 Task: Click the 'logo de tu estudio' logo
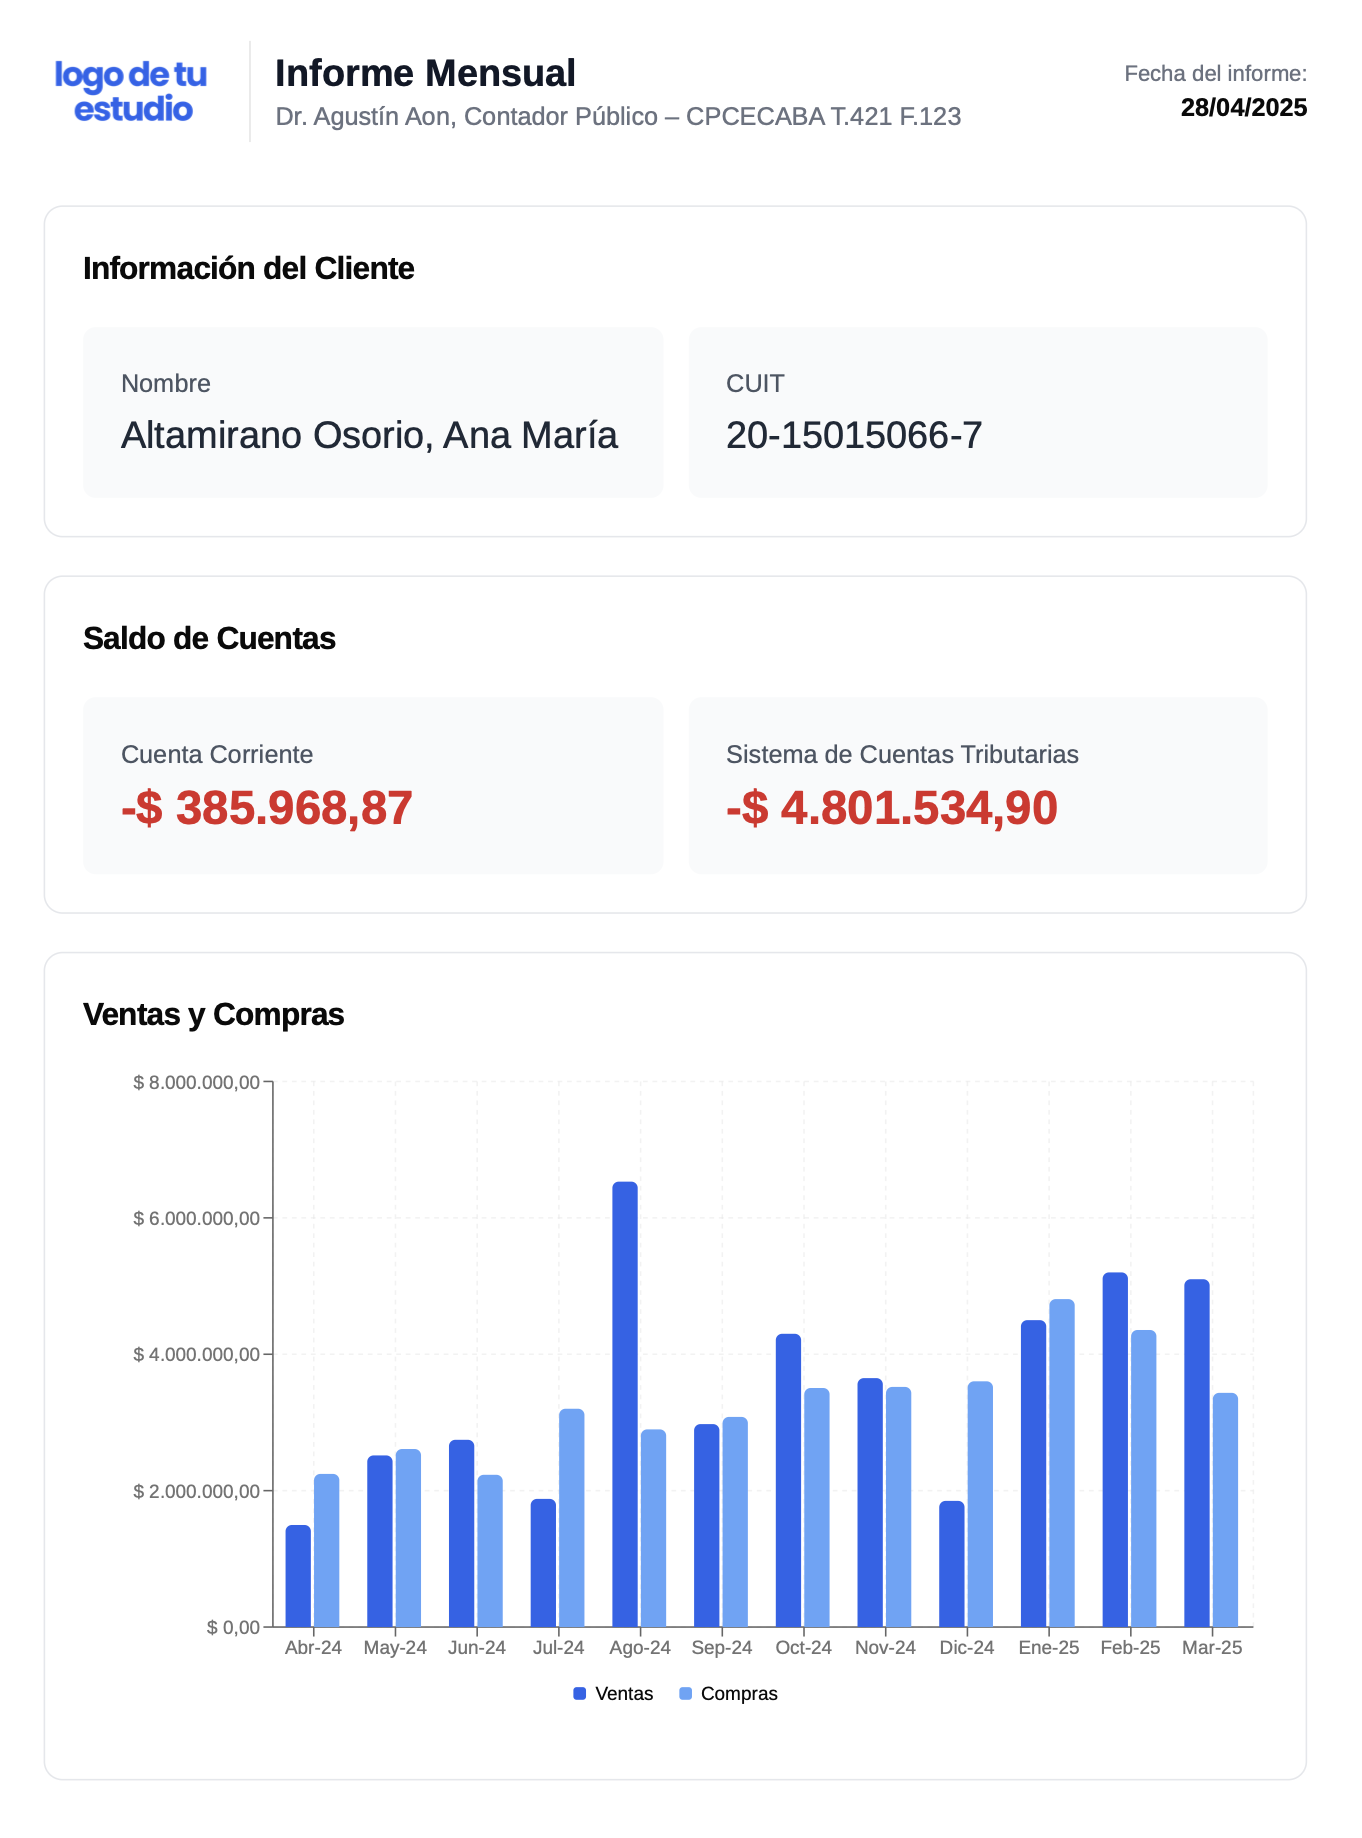[x=131, y=91]
